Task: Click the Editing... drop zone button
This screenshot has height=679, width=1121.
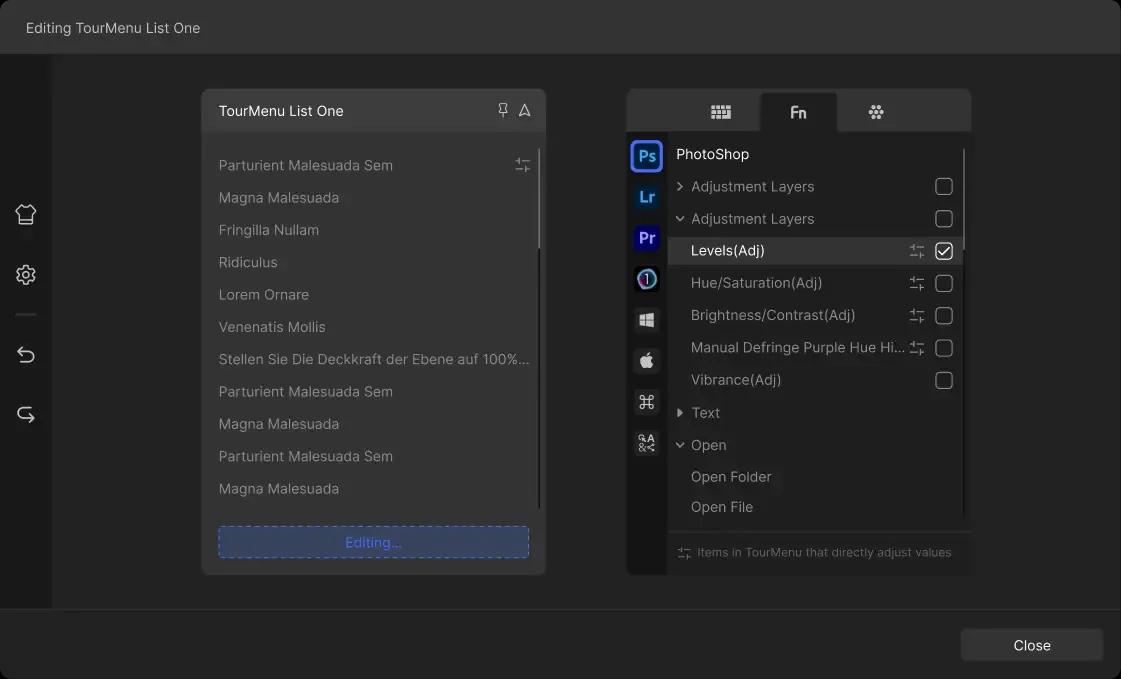Action: point(373,542)
